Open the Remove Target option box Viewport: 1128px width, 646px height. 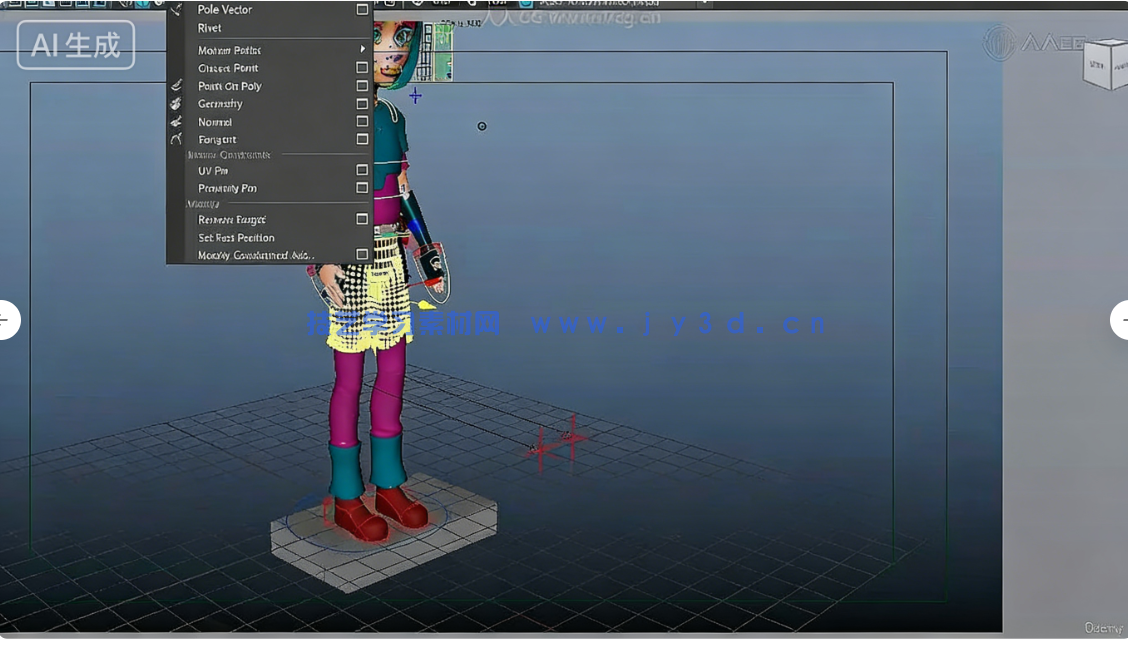click(x=362, y=219)
